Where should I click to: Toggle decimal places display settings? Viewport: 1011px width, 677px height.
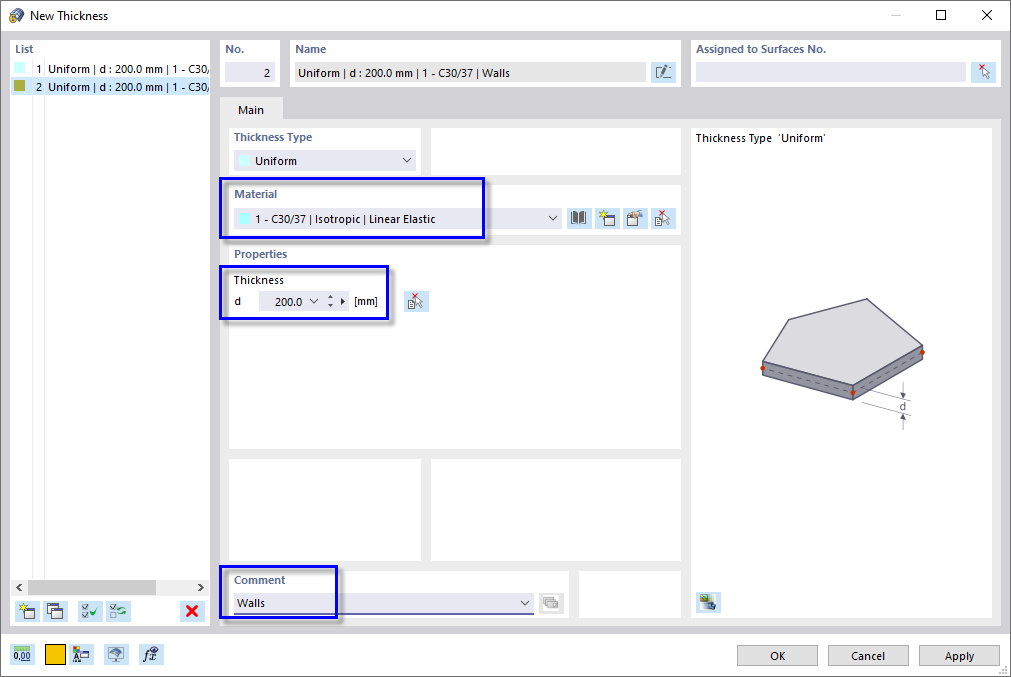(21, 654)
